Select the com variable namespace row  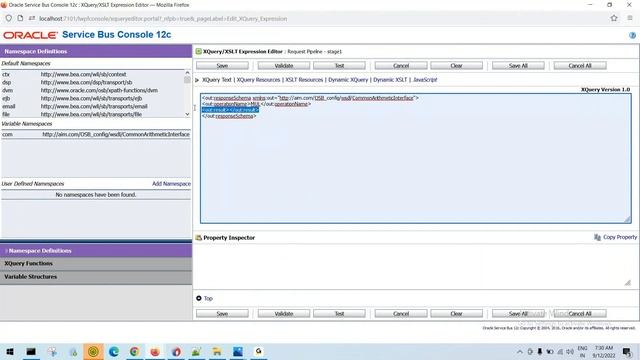pyautogui.click(x=96, y=134)
